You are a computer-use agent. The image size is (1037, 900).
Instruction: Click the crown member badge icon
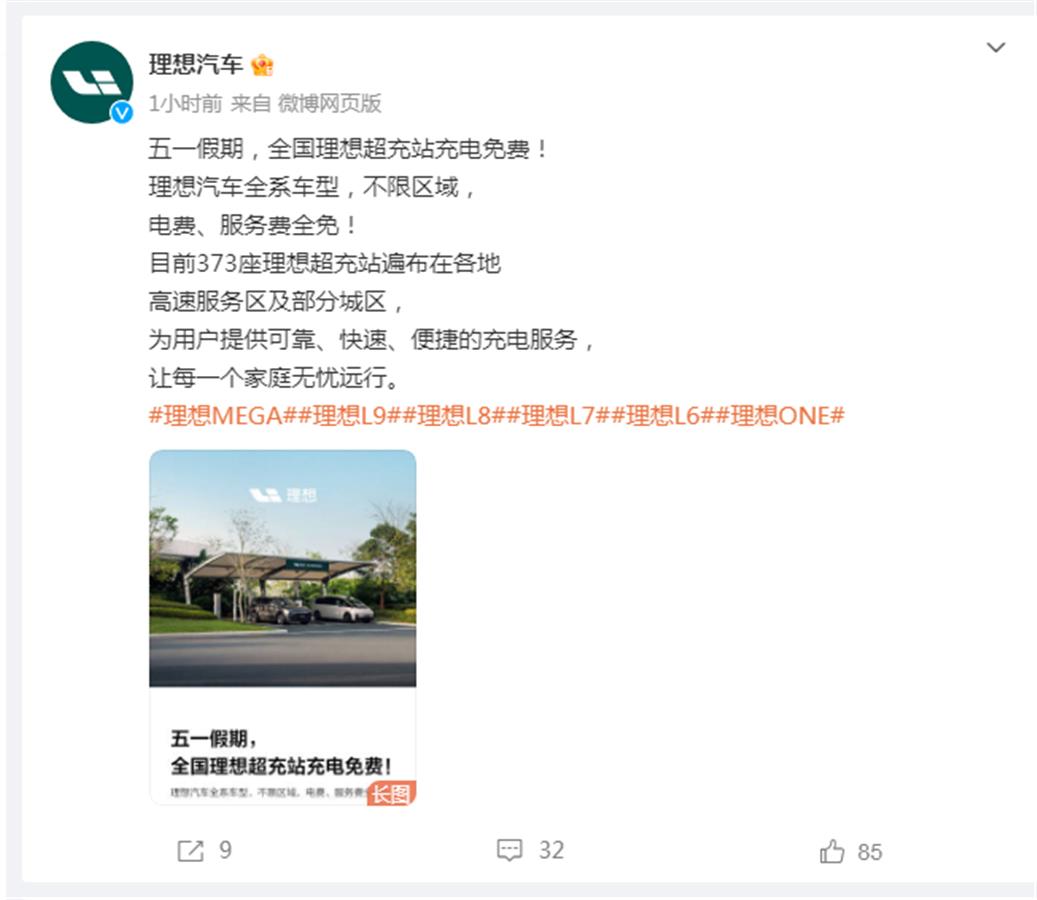(x=263, y=65)
